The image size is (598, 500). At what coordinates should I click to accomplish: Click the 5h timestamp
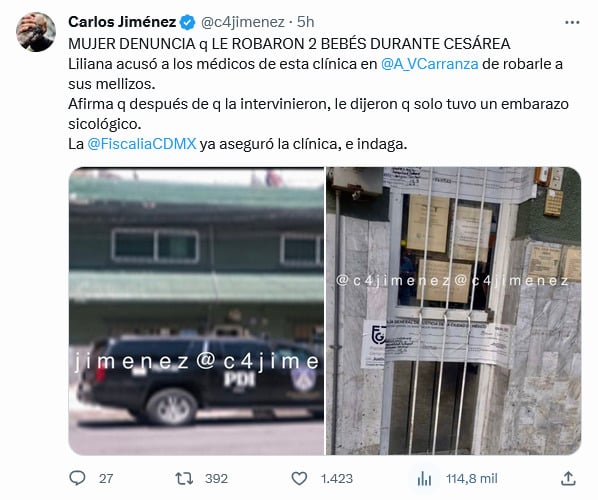pos(305,22)
